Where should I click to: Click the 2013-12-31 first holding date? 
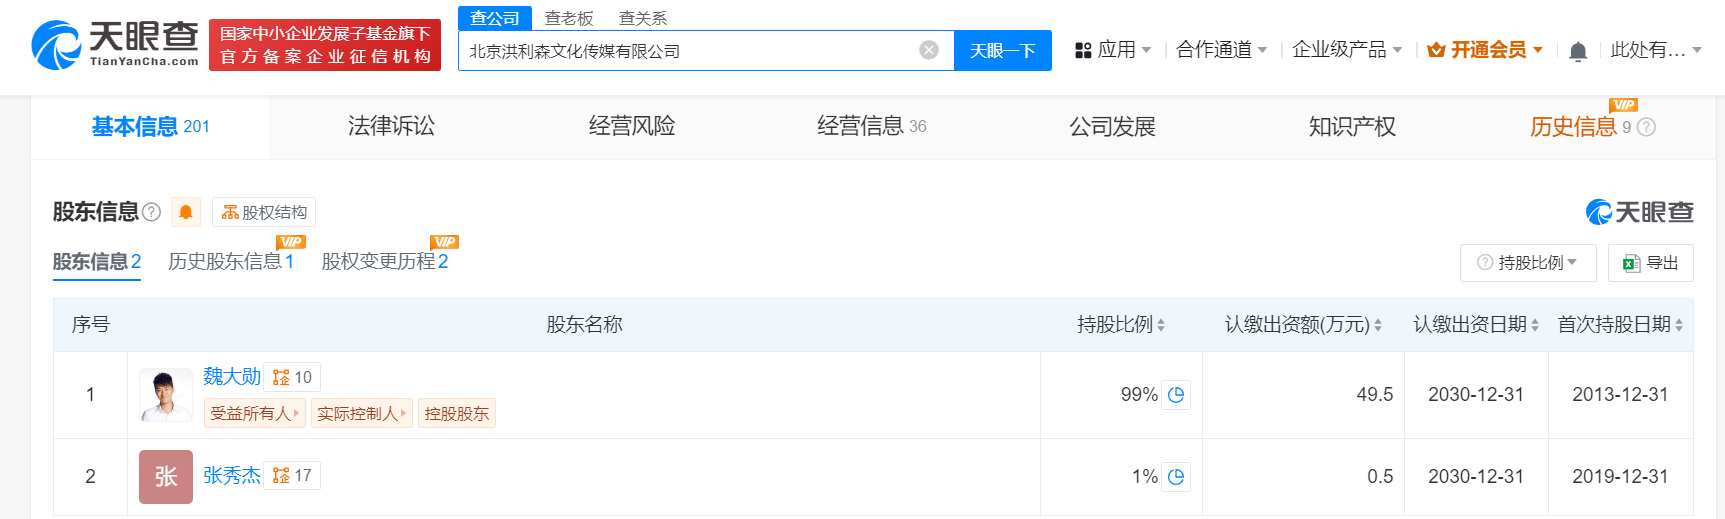(1620, 395)
